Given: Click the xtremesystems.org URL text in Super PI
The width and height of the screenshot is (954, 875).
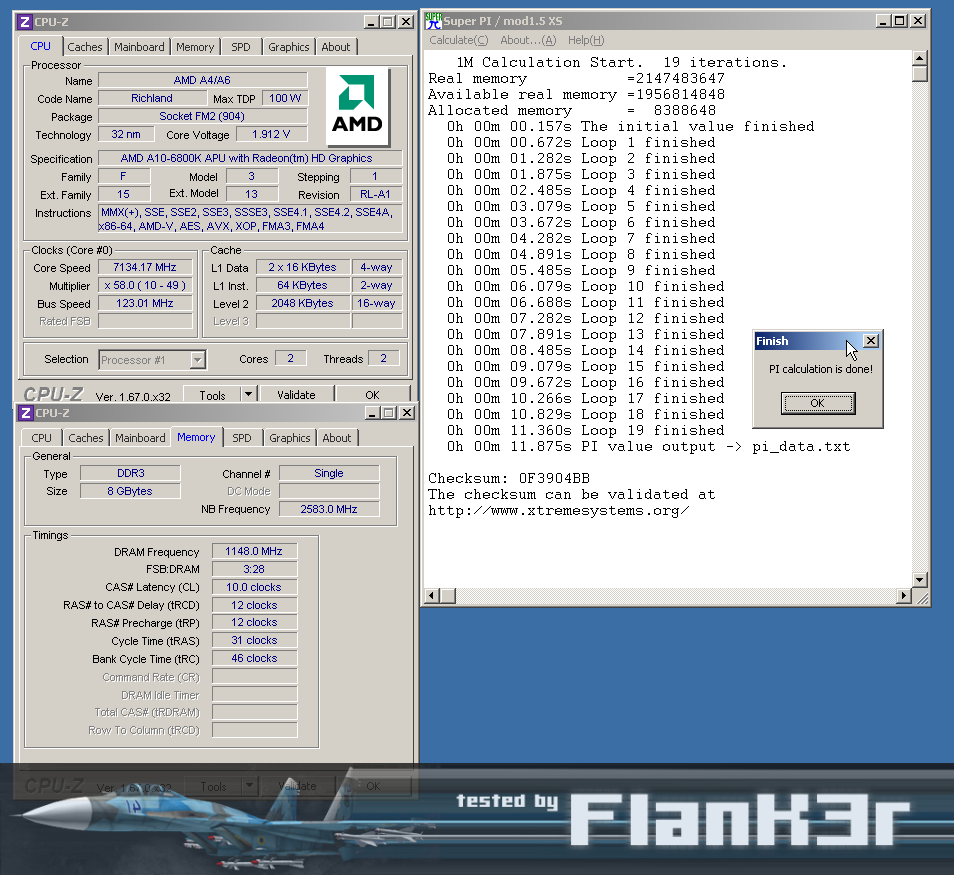Looking at the screenshot, I should coord(559,511).
